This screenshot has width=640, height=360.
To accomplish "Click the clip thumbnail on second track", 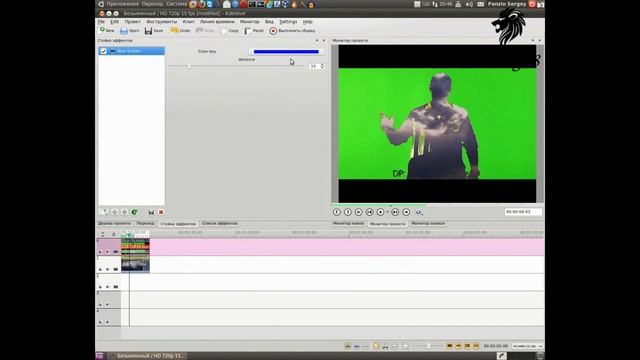I will click(x=135, y=264).
